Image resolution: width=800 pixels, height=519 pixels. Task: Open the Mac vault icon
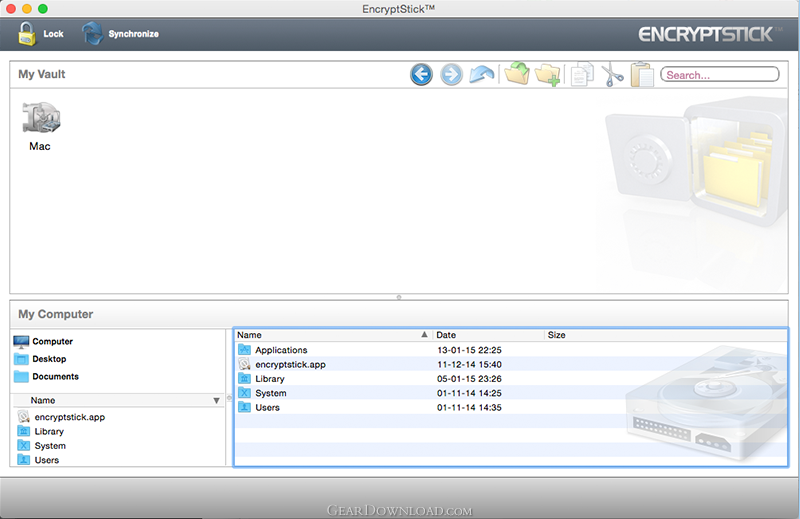coord(41,118)
